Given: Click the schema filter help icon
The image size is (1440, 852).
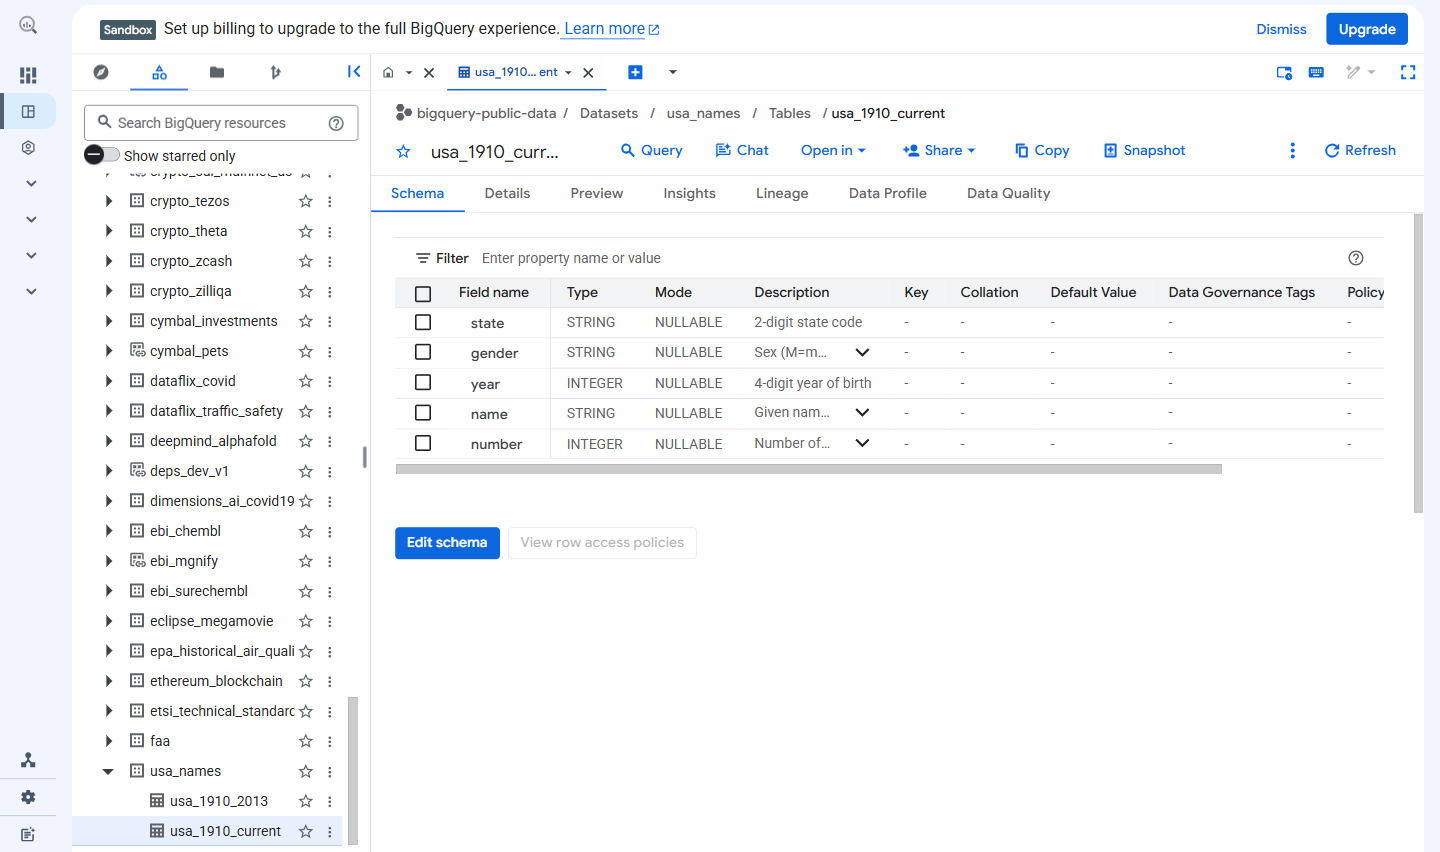Looking at the screenshot, I should pyautogui.click(x=1356, y=258).
